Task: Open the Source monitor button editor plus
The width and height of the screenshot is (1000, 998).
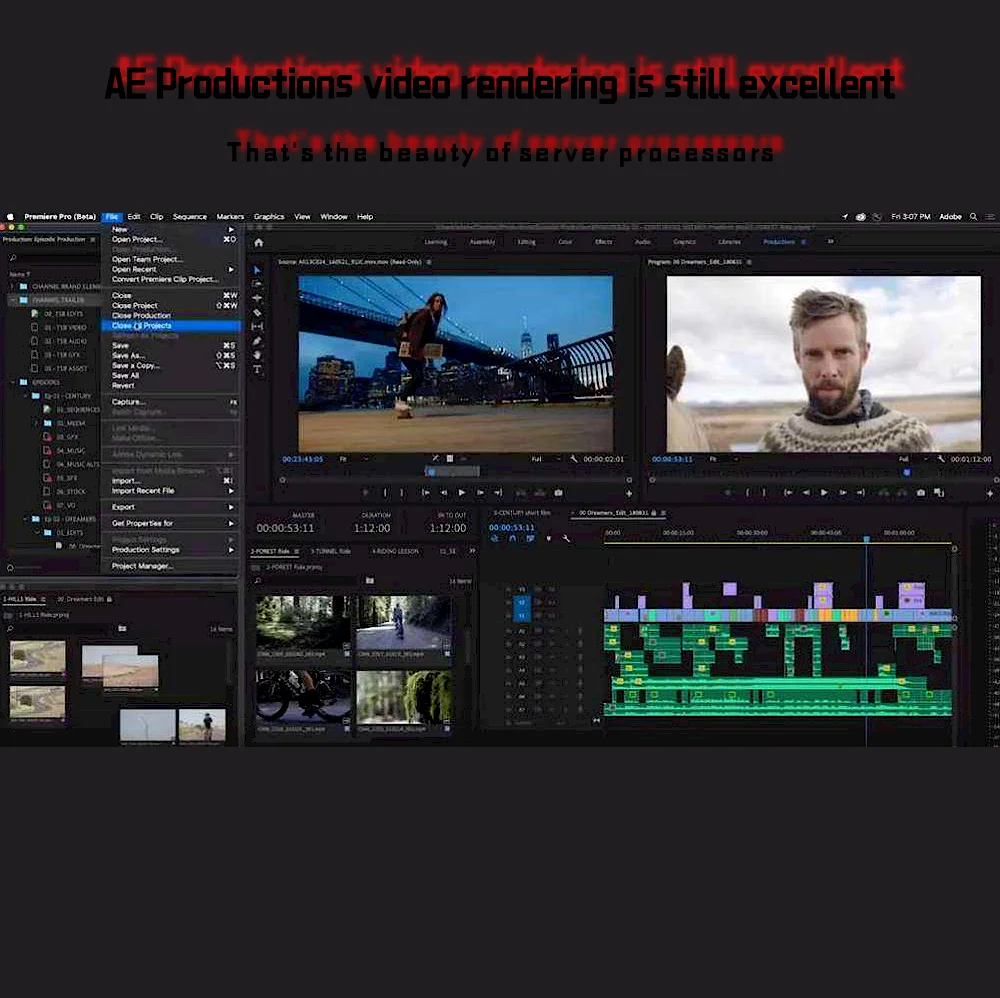Action: tap(629, 493)
